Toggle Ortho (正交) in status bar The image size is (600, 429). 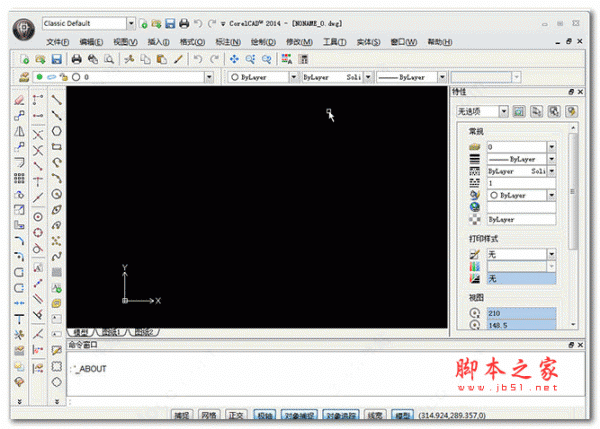tap(236, 415)
